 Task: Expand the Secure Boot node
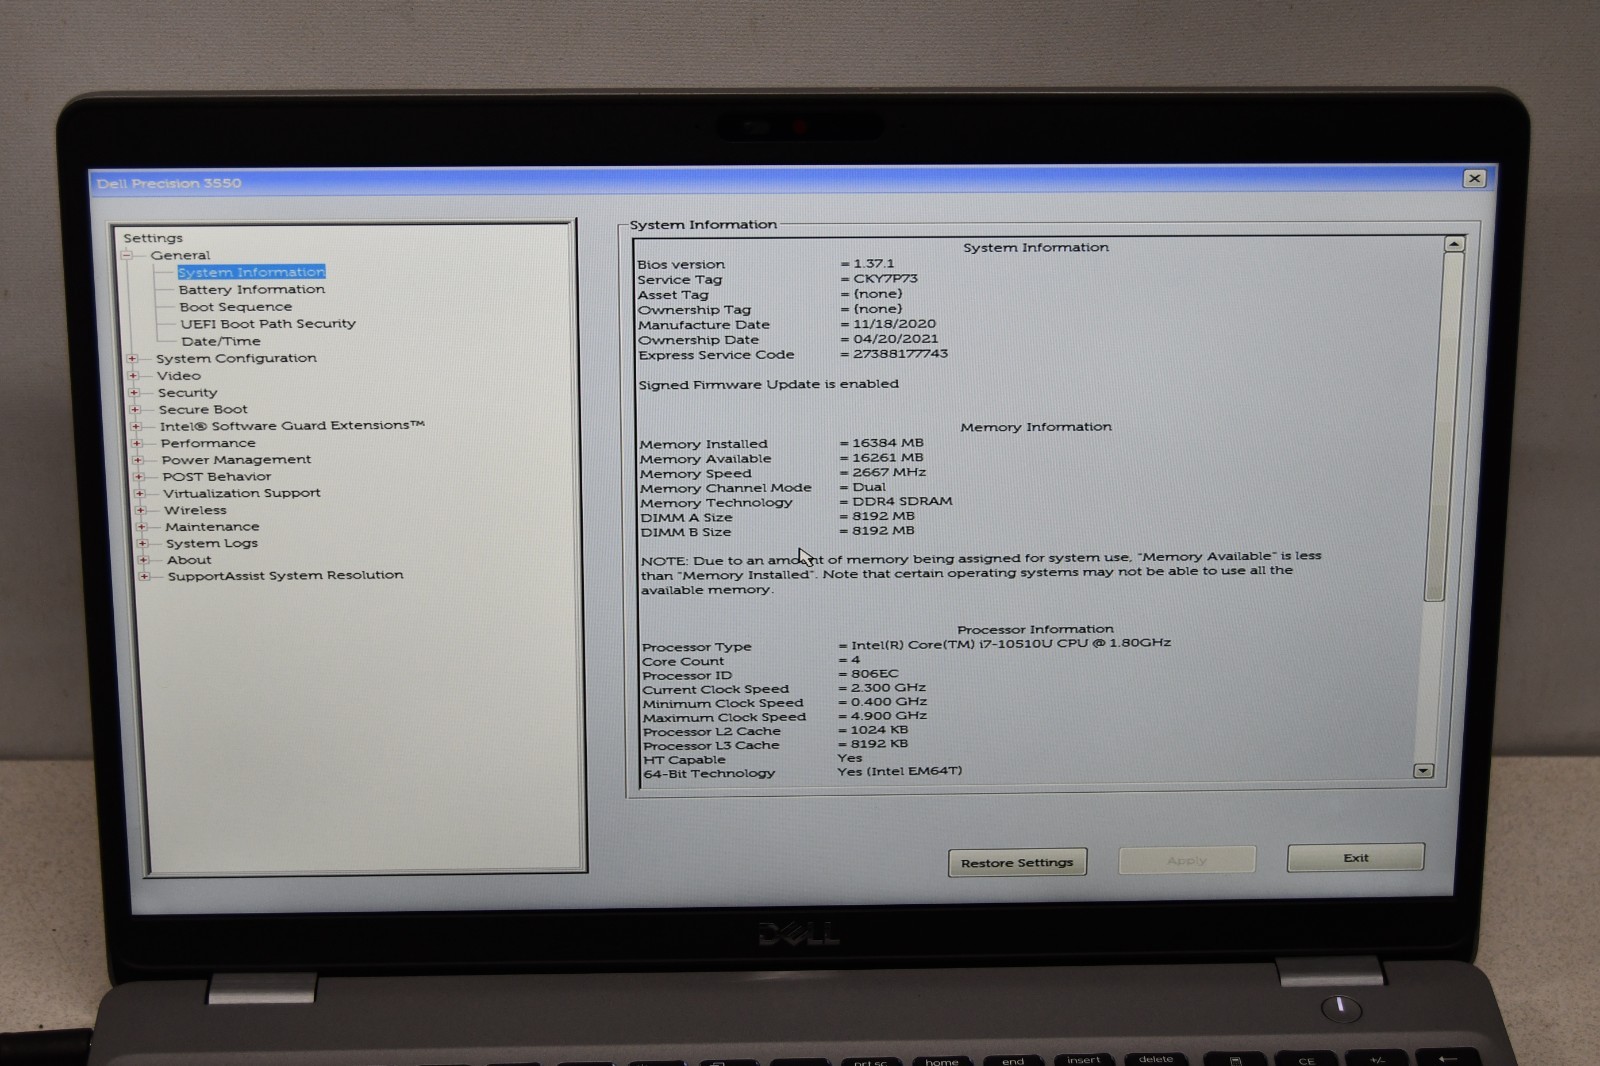(134, 409)
